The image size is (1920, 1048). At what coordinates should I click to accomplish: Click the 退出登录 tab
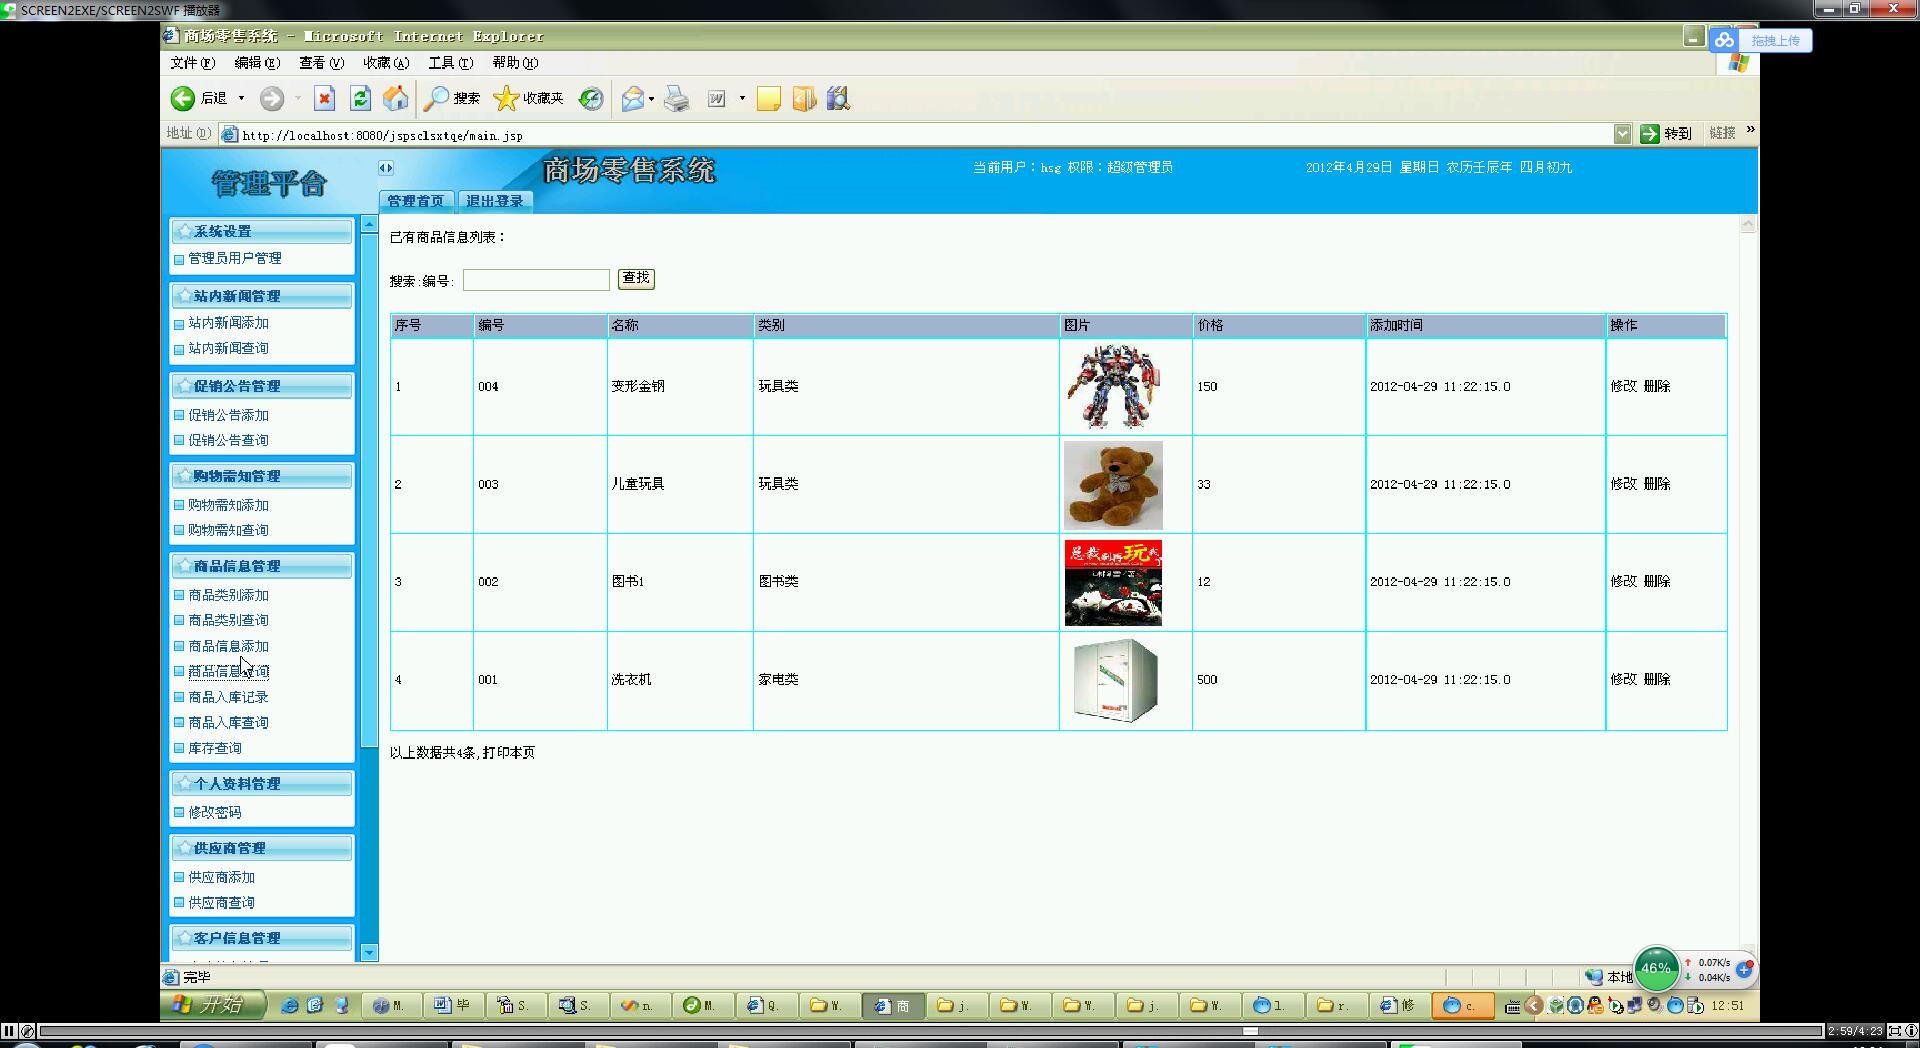click(x=495, y=201)
